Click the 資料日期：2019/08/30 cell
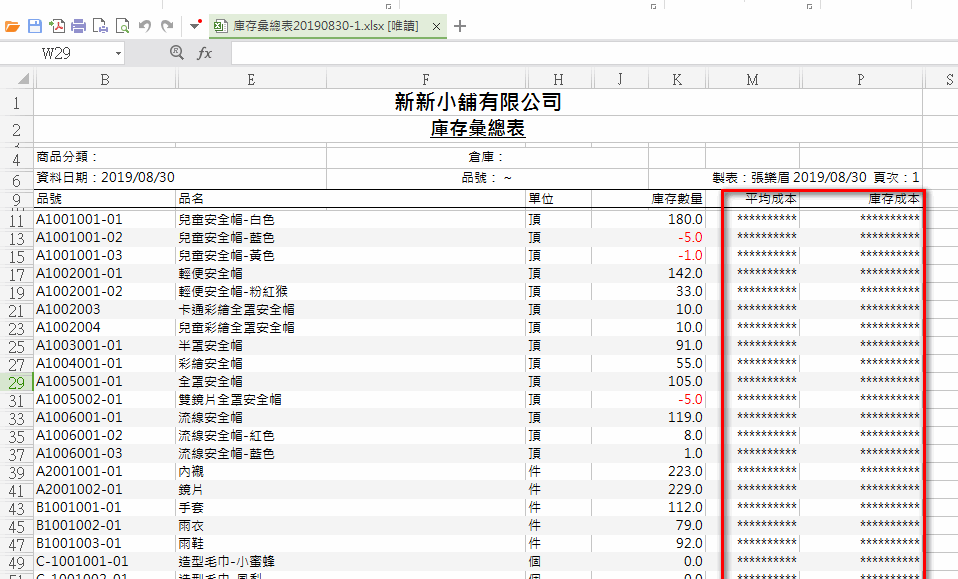The height and width of the screenshot is (579, 958). pyautogui.click(x=105, y=178)
